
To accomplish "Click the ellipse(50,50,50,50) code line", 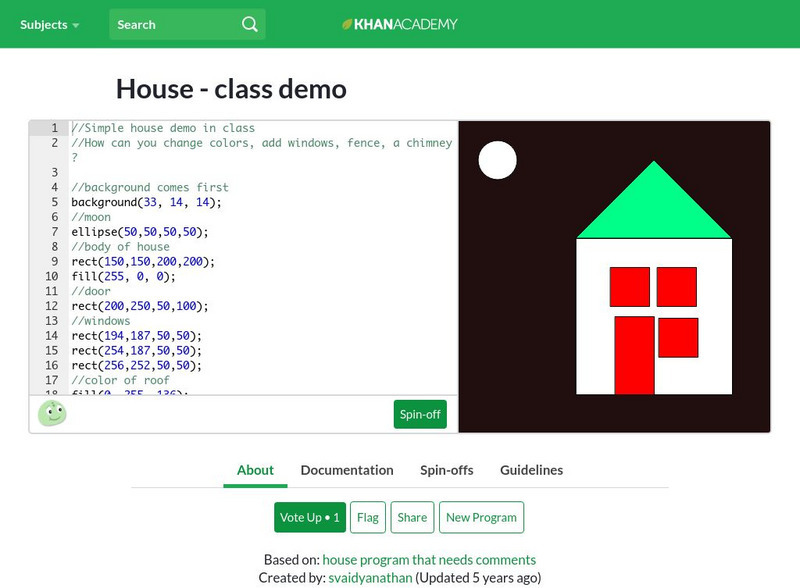I will click(x=140, y=232).
